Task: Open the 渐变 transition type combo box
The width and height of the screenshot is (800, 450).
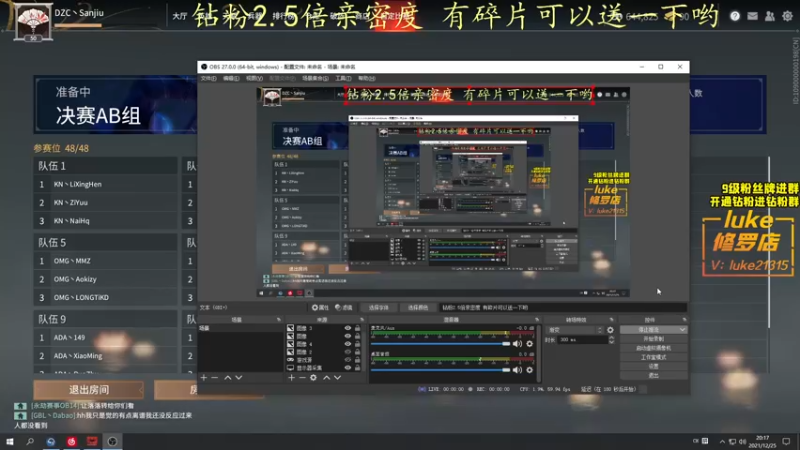Action: (575, 330)
